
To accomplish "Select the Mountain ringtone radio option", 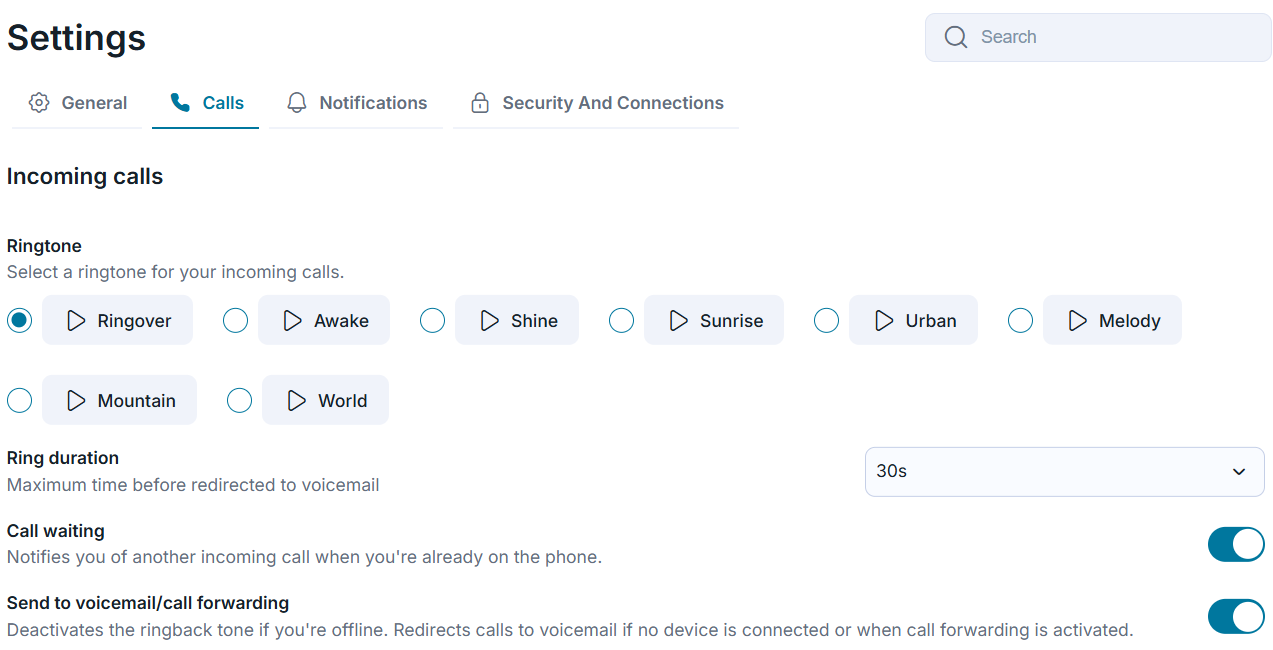I will tap(19, 400).
